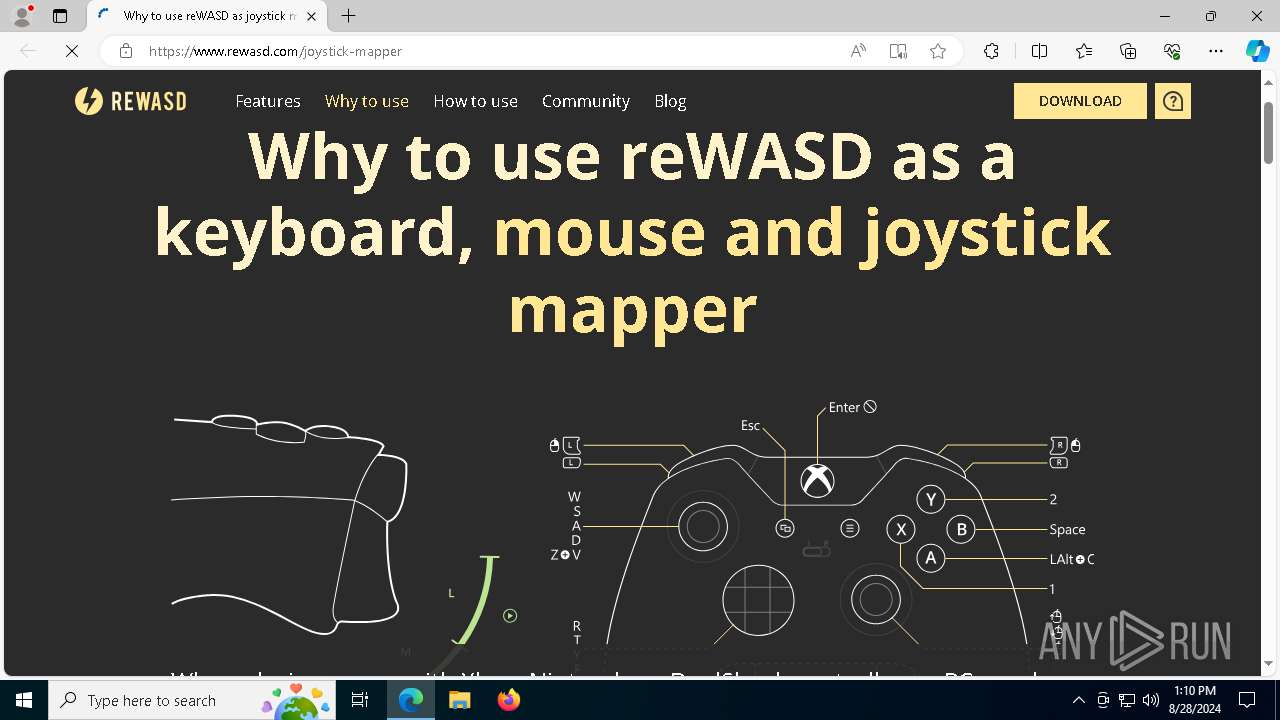
Task: Click Microsoft Edge taskbar icon
Action: coord(411,700)
